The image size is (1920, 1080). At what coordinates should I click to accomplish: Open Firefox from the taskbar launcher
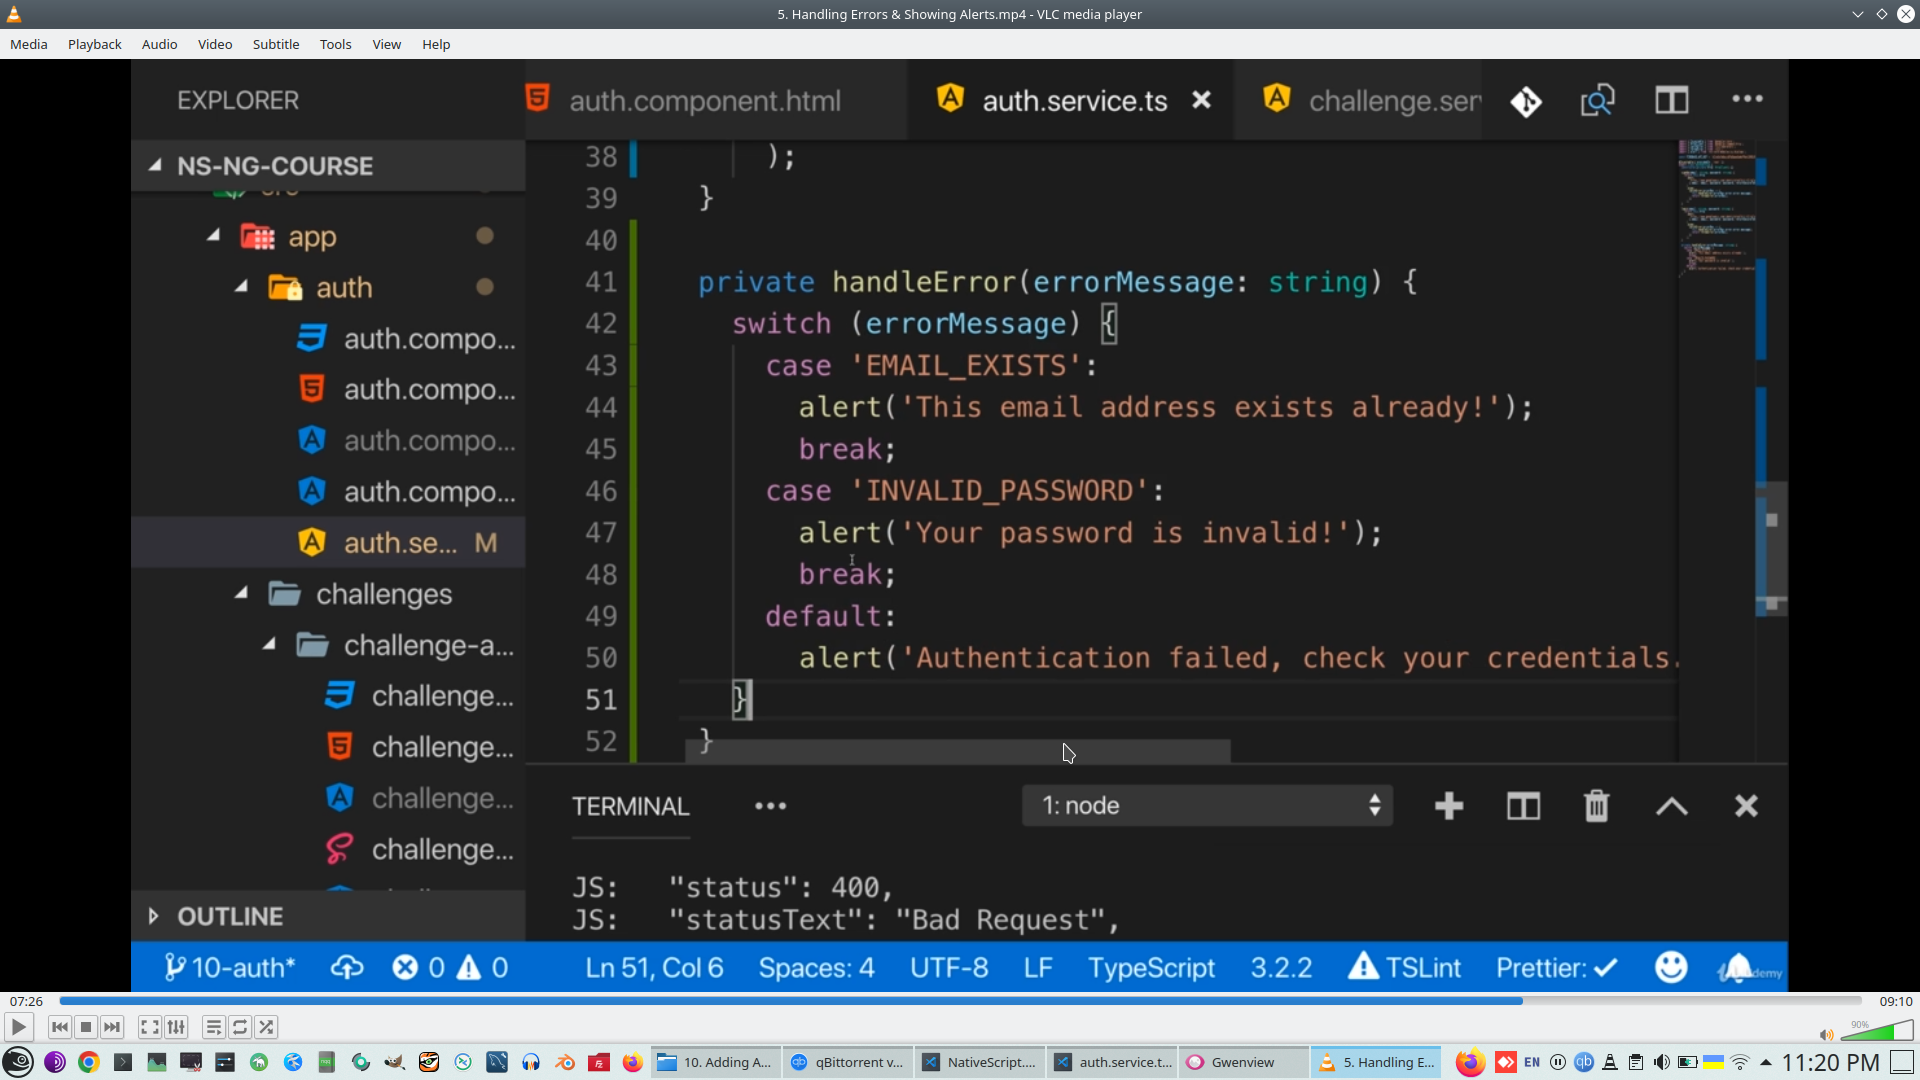point(632,1062)
